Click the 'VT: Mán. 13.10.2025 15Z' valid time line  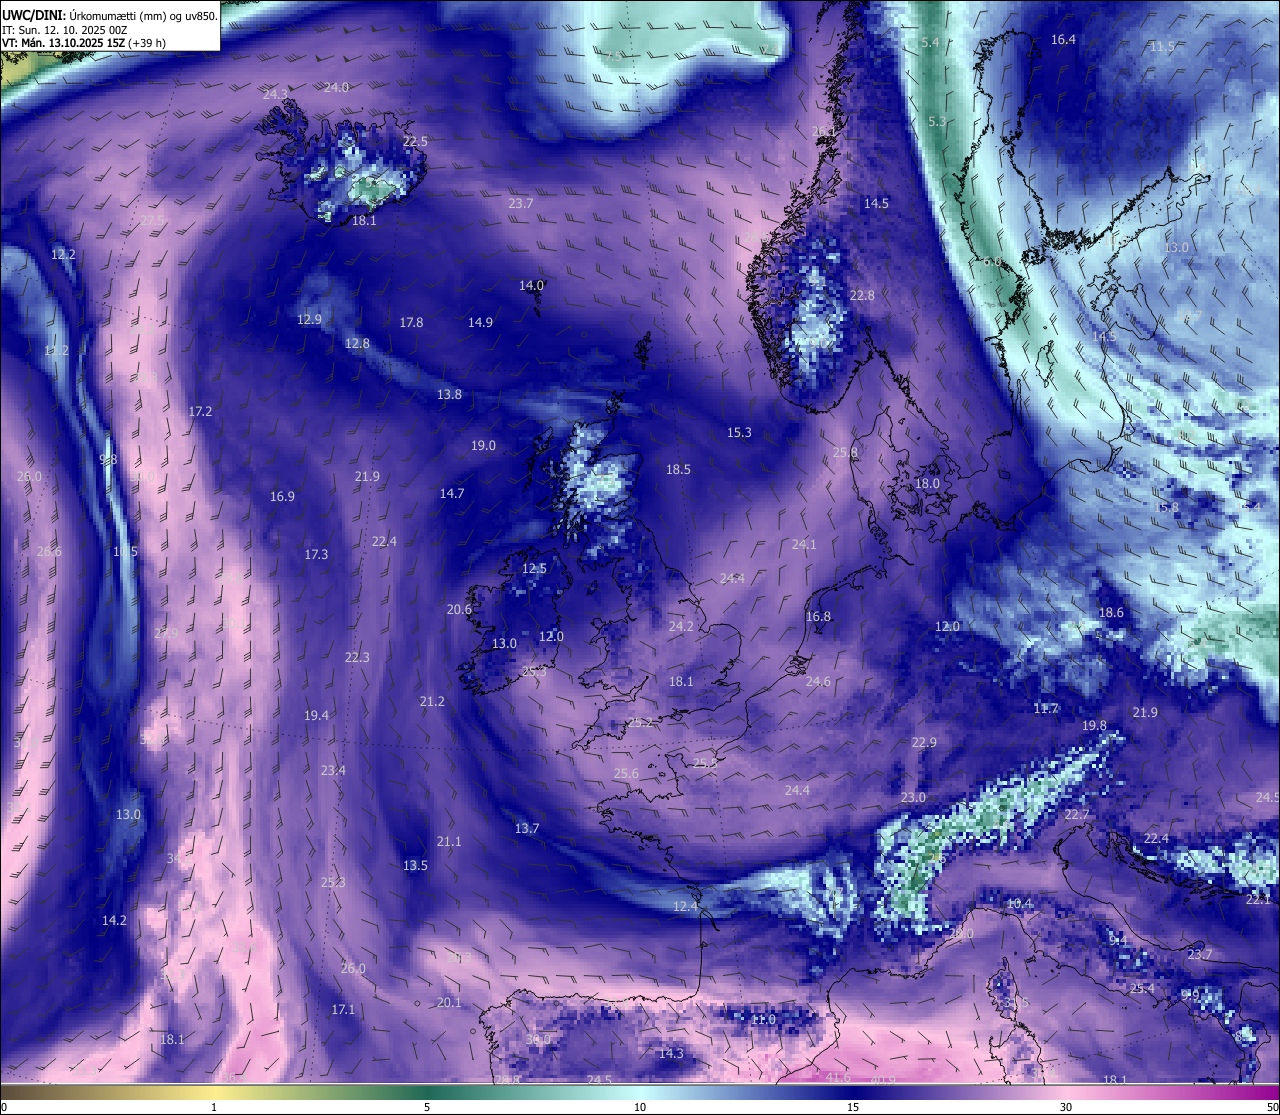click(x=84, y=43)
